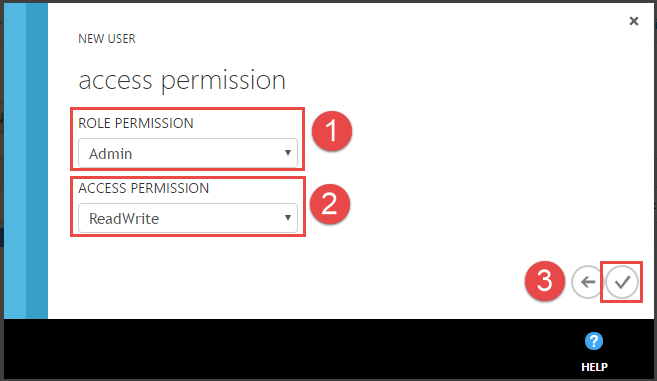Click the NEW USER wizard title
The image size is (657, 381).
(107, 39)
